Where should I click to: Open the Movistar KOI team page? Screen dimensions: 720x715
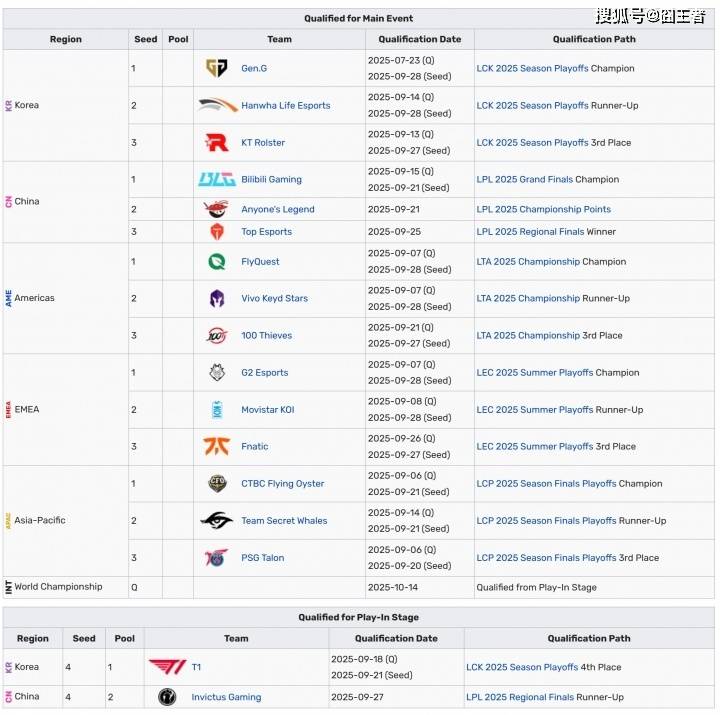click(267, 410)
